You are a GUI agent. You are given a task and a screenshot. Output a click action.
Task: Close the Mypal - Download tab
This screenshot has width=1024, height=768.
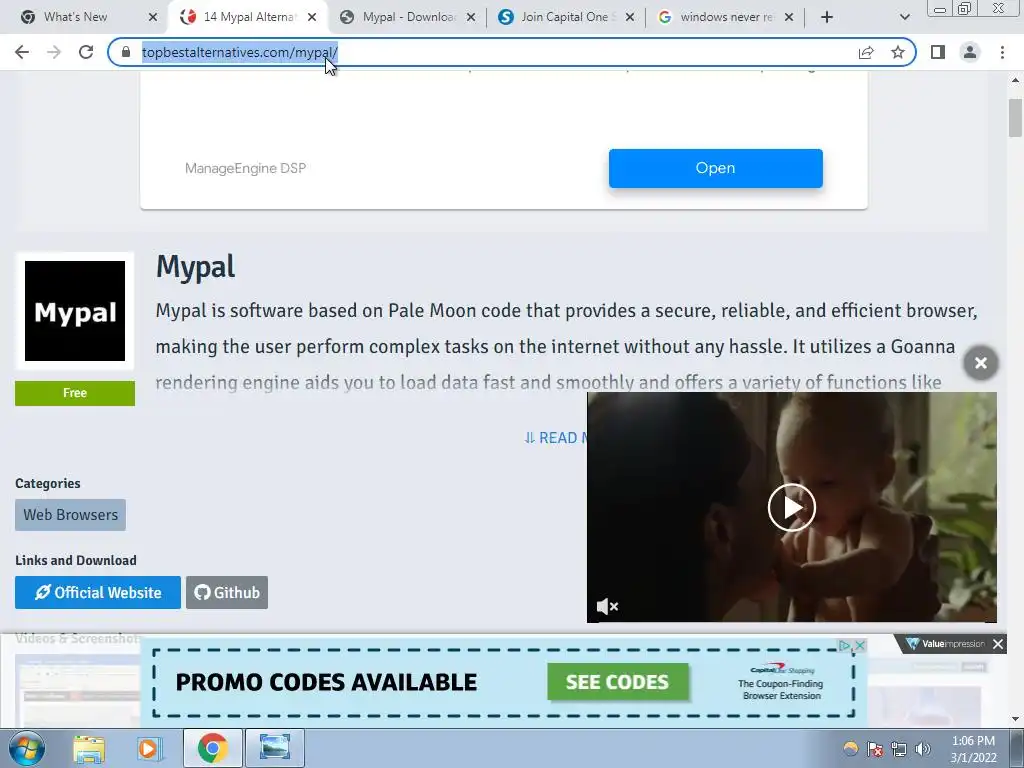point(471,17)
